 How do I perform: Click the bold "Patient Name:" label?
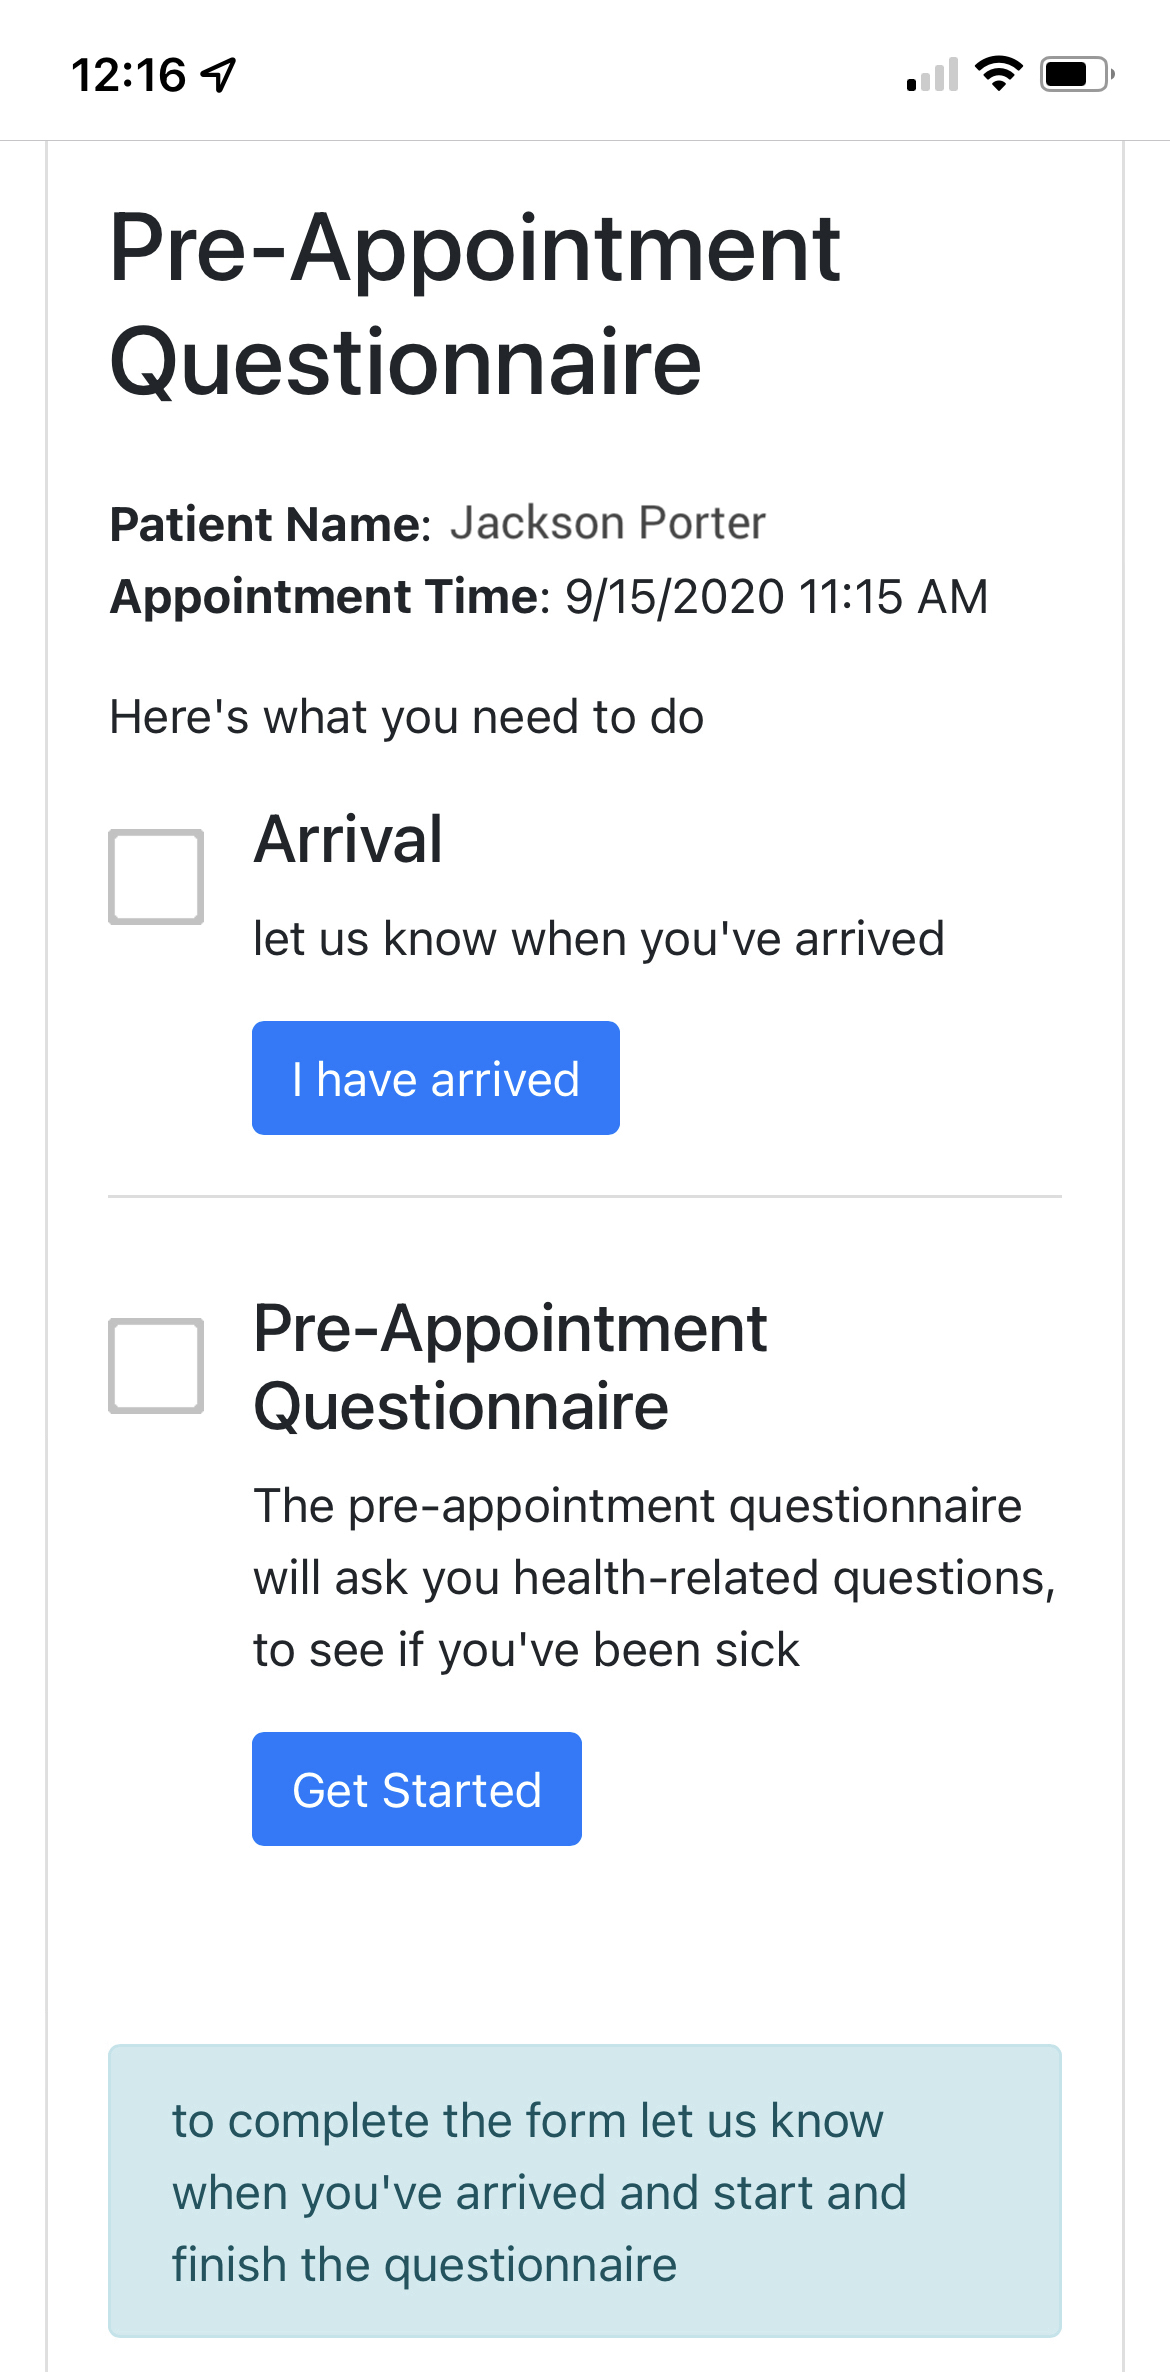tap(270, 524)
